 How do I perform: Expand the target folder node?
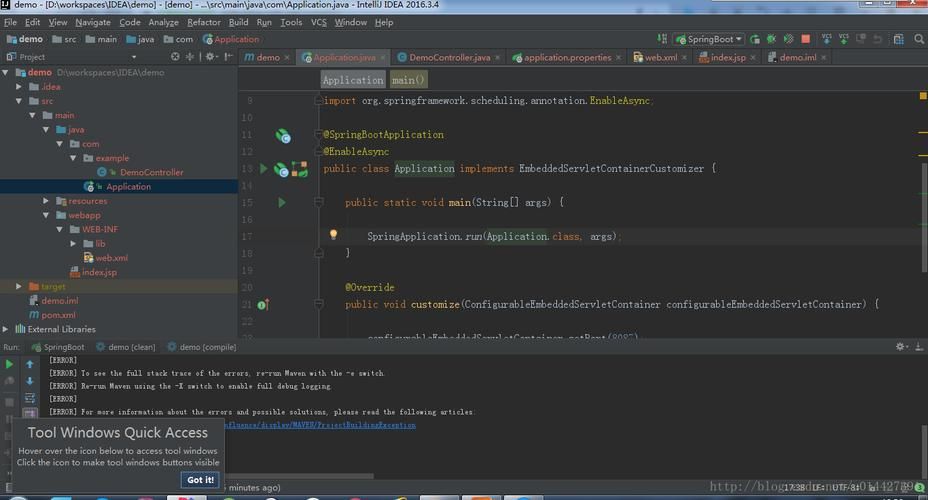[x=19, y=287]
